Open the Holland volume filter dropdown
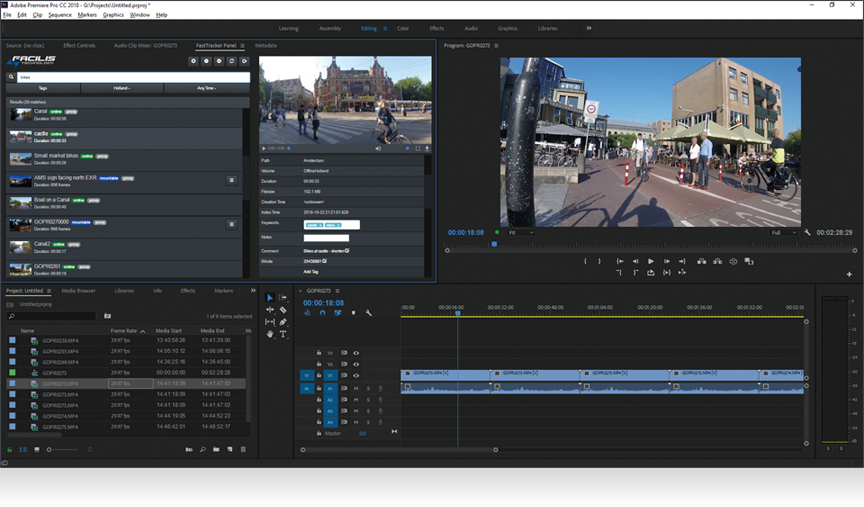The width and height of the screenshot is (864, 507). (122, 88)
